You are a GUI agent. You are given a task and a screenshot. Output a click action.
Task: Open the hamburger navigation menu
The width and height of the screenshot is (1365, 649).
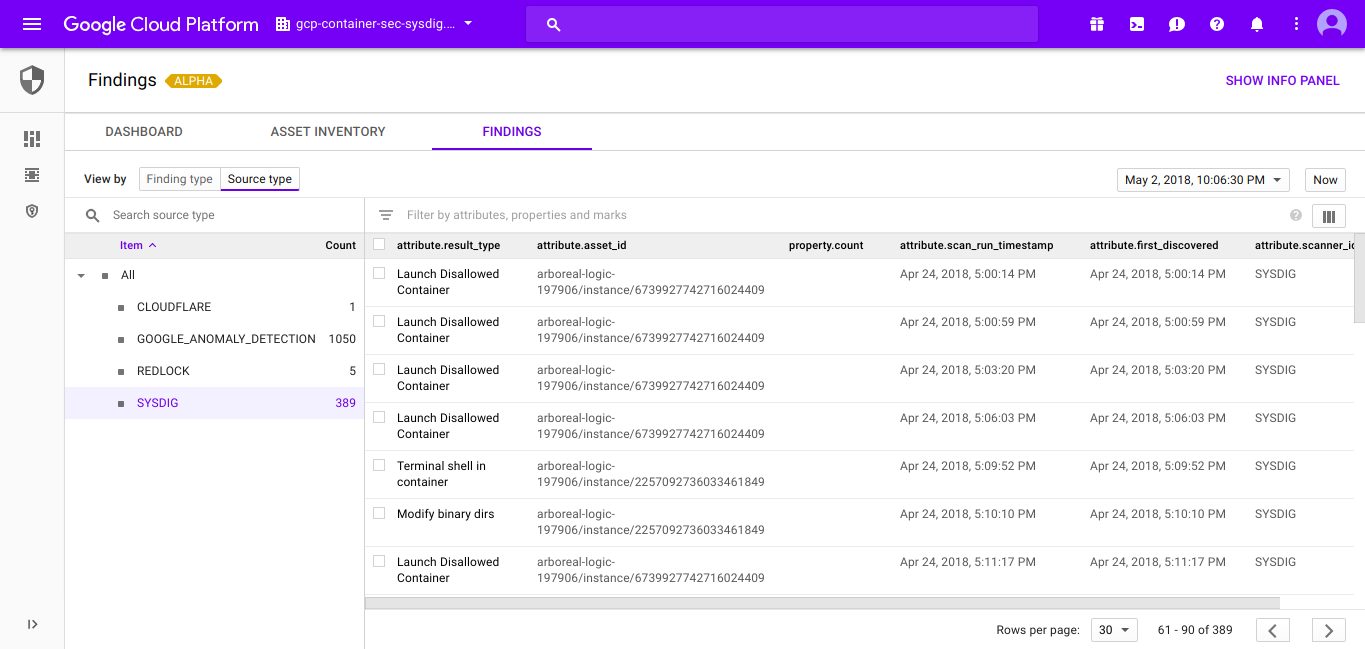pos(32,24)
